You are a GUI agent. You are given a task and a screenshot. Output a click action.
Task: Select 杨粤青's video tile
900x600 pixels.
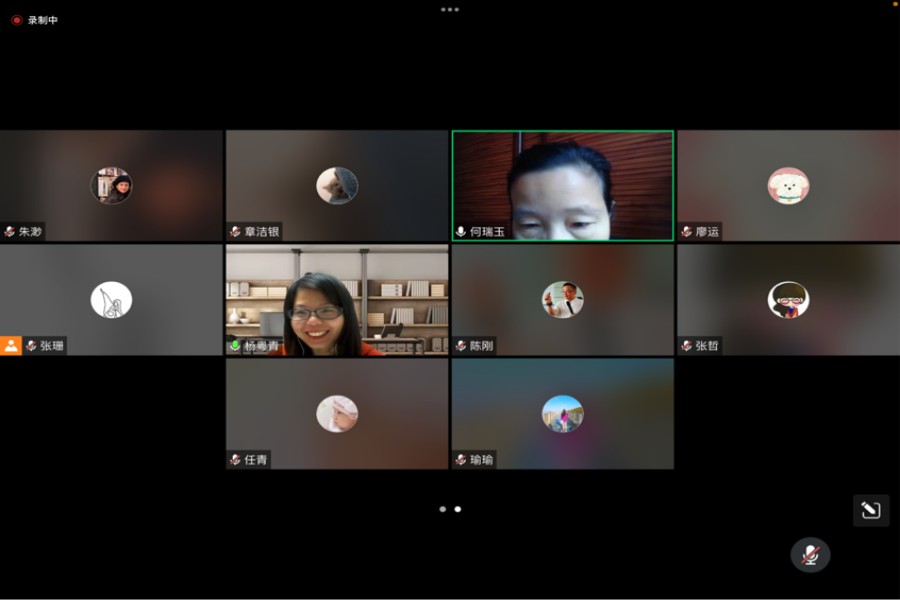336,299
